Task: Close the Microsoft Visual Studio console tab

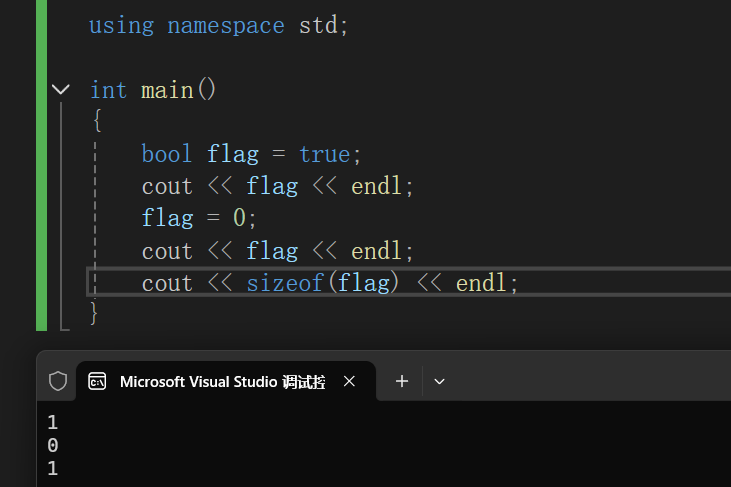Action: pyautogui.click(x=349, y=382)
